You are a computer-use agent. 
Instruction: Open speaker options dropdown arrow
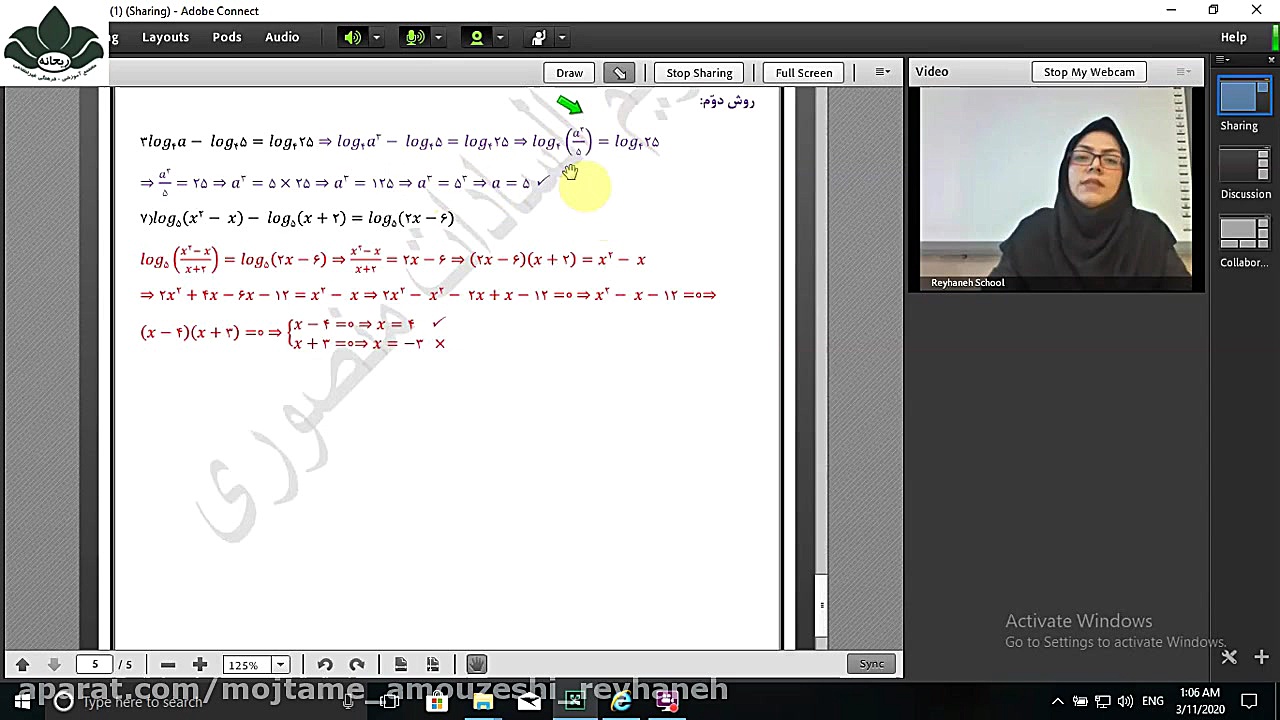point(376,38)
